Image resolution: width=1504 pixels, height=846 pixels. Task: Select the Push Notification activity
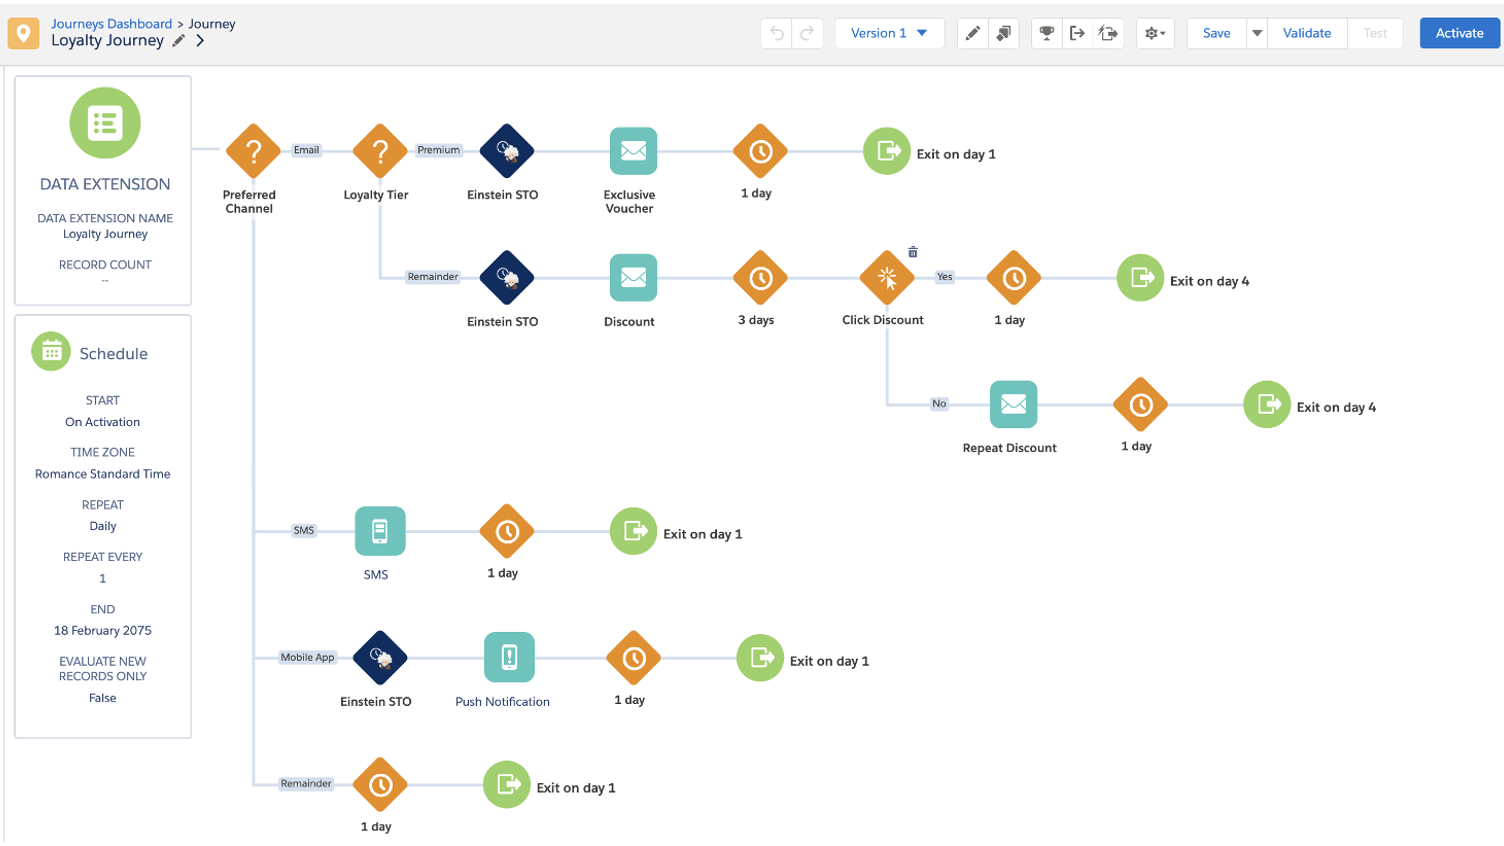[x=509, y=658]
